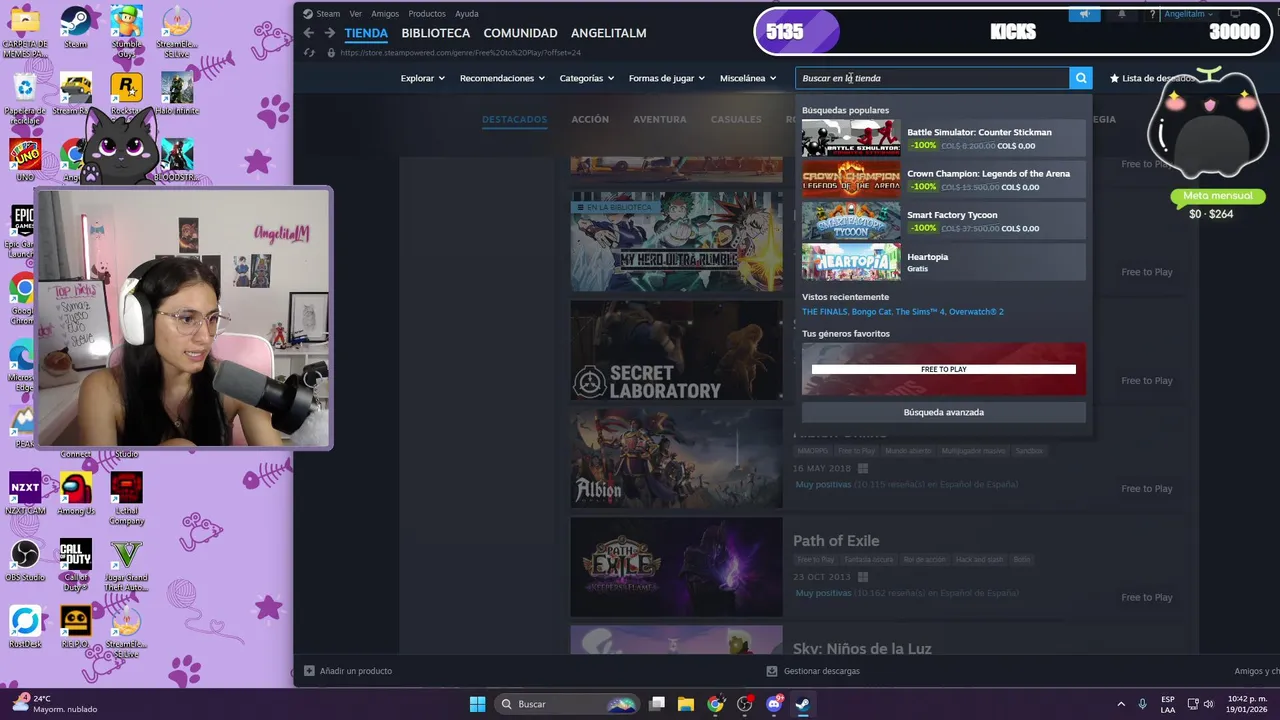Image resolution: width=1280 pixels, height=720 pixels.
Task: Click the recently viewed games link
Action: point(902,312)
